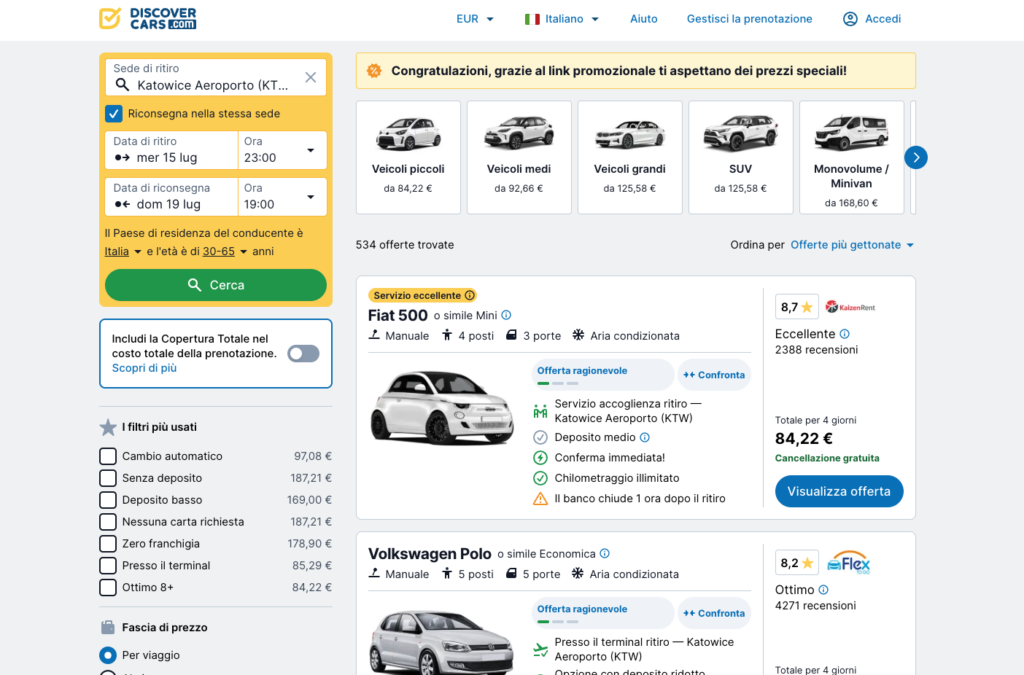
Task: Click Fiat 500 Offerta ragionevole indicator
Action: 603,375
